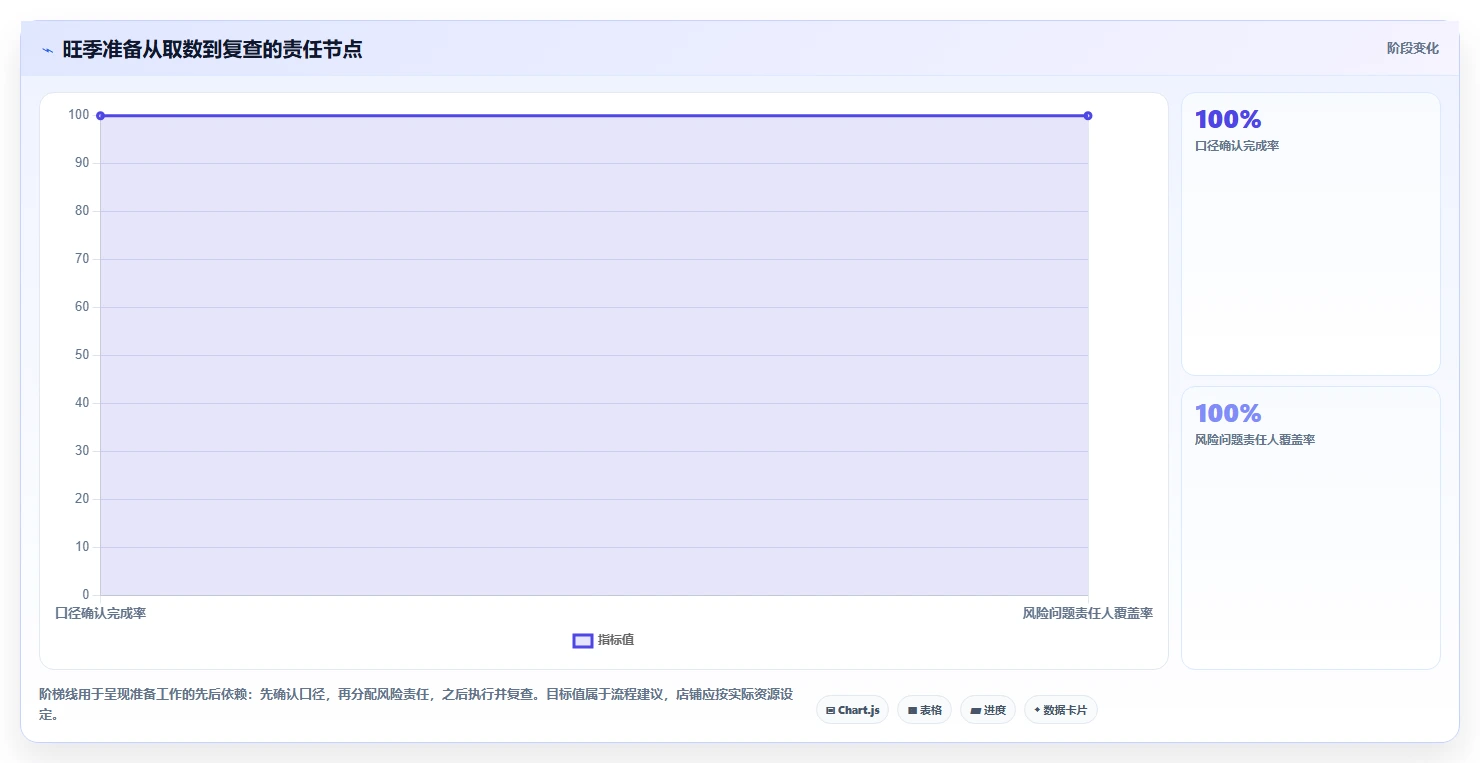Click the 表格 tag
Screen dimensions: 1480x763
click(x=924, y=710)
